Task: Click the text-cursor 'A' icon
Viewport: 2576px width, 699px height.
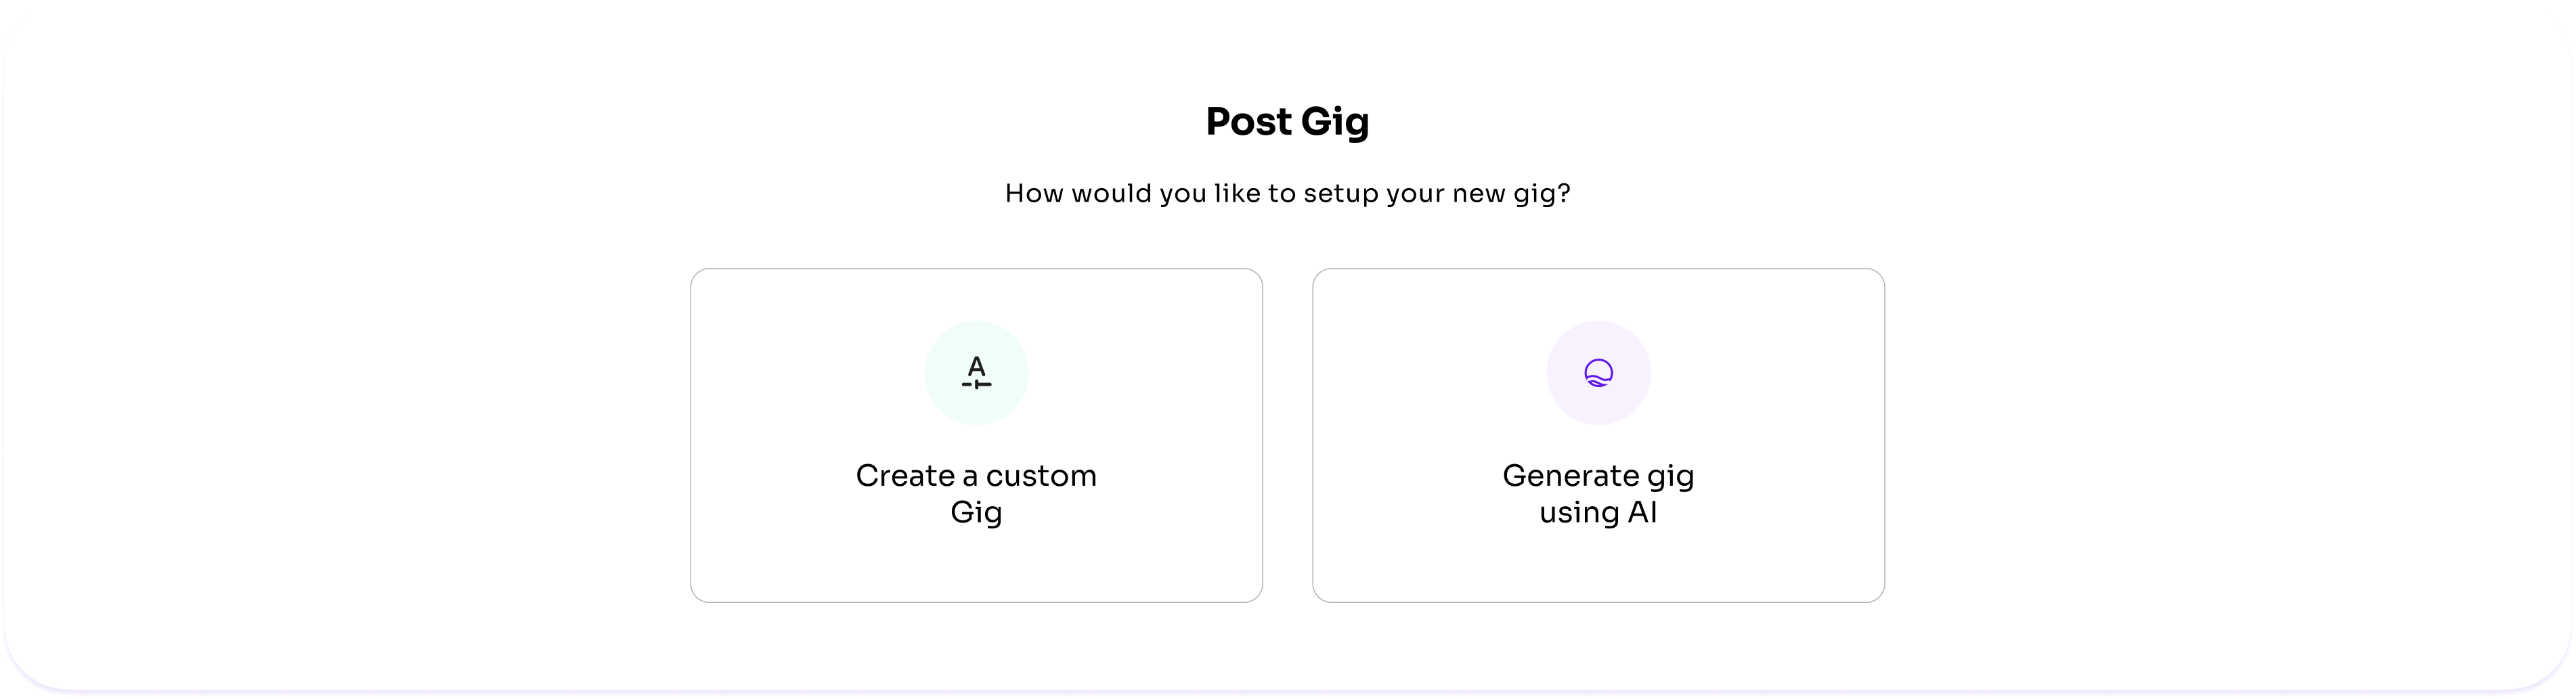Action: (x=976, y=372)
